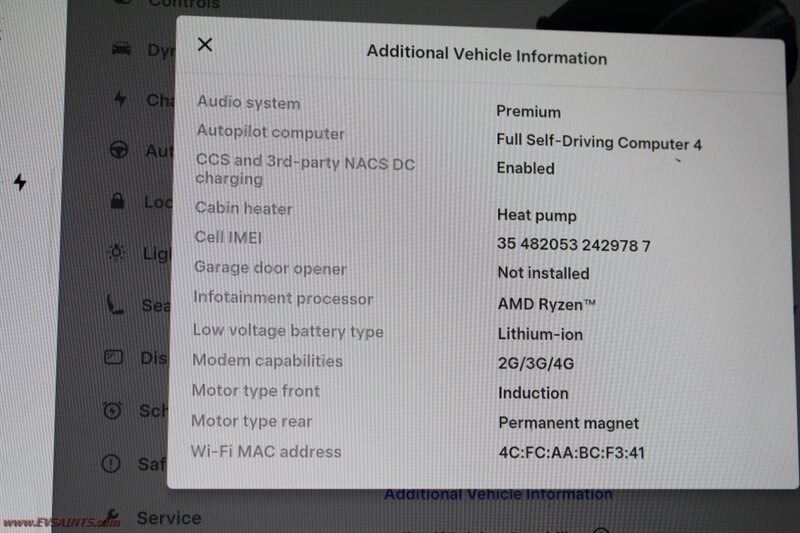Open Locks menu via padlock icon
800x533 pixels.
[117, 200]
